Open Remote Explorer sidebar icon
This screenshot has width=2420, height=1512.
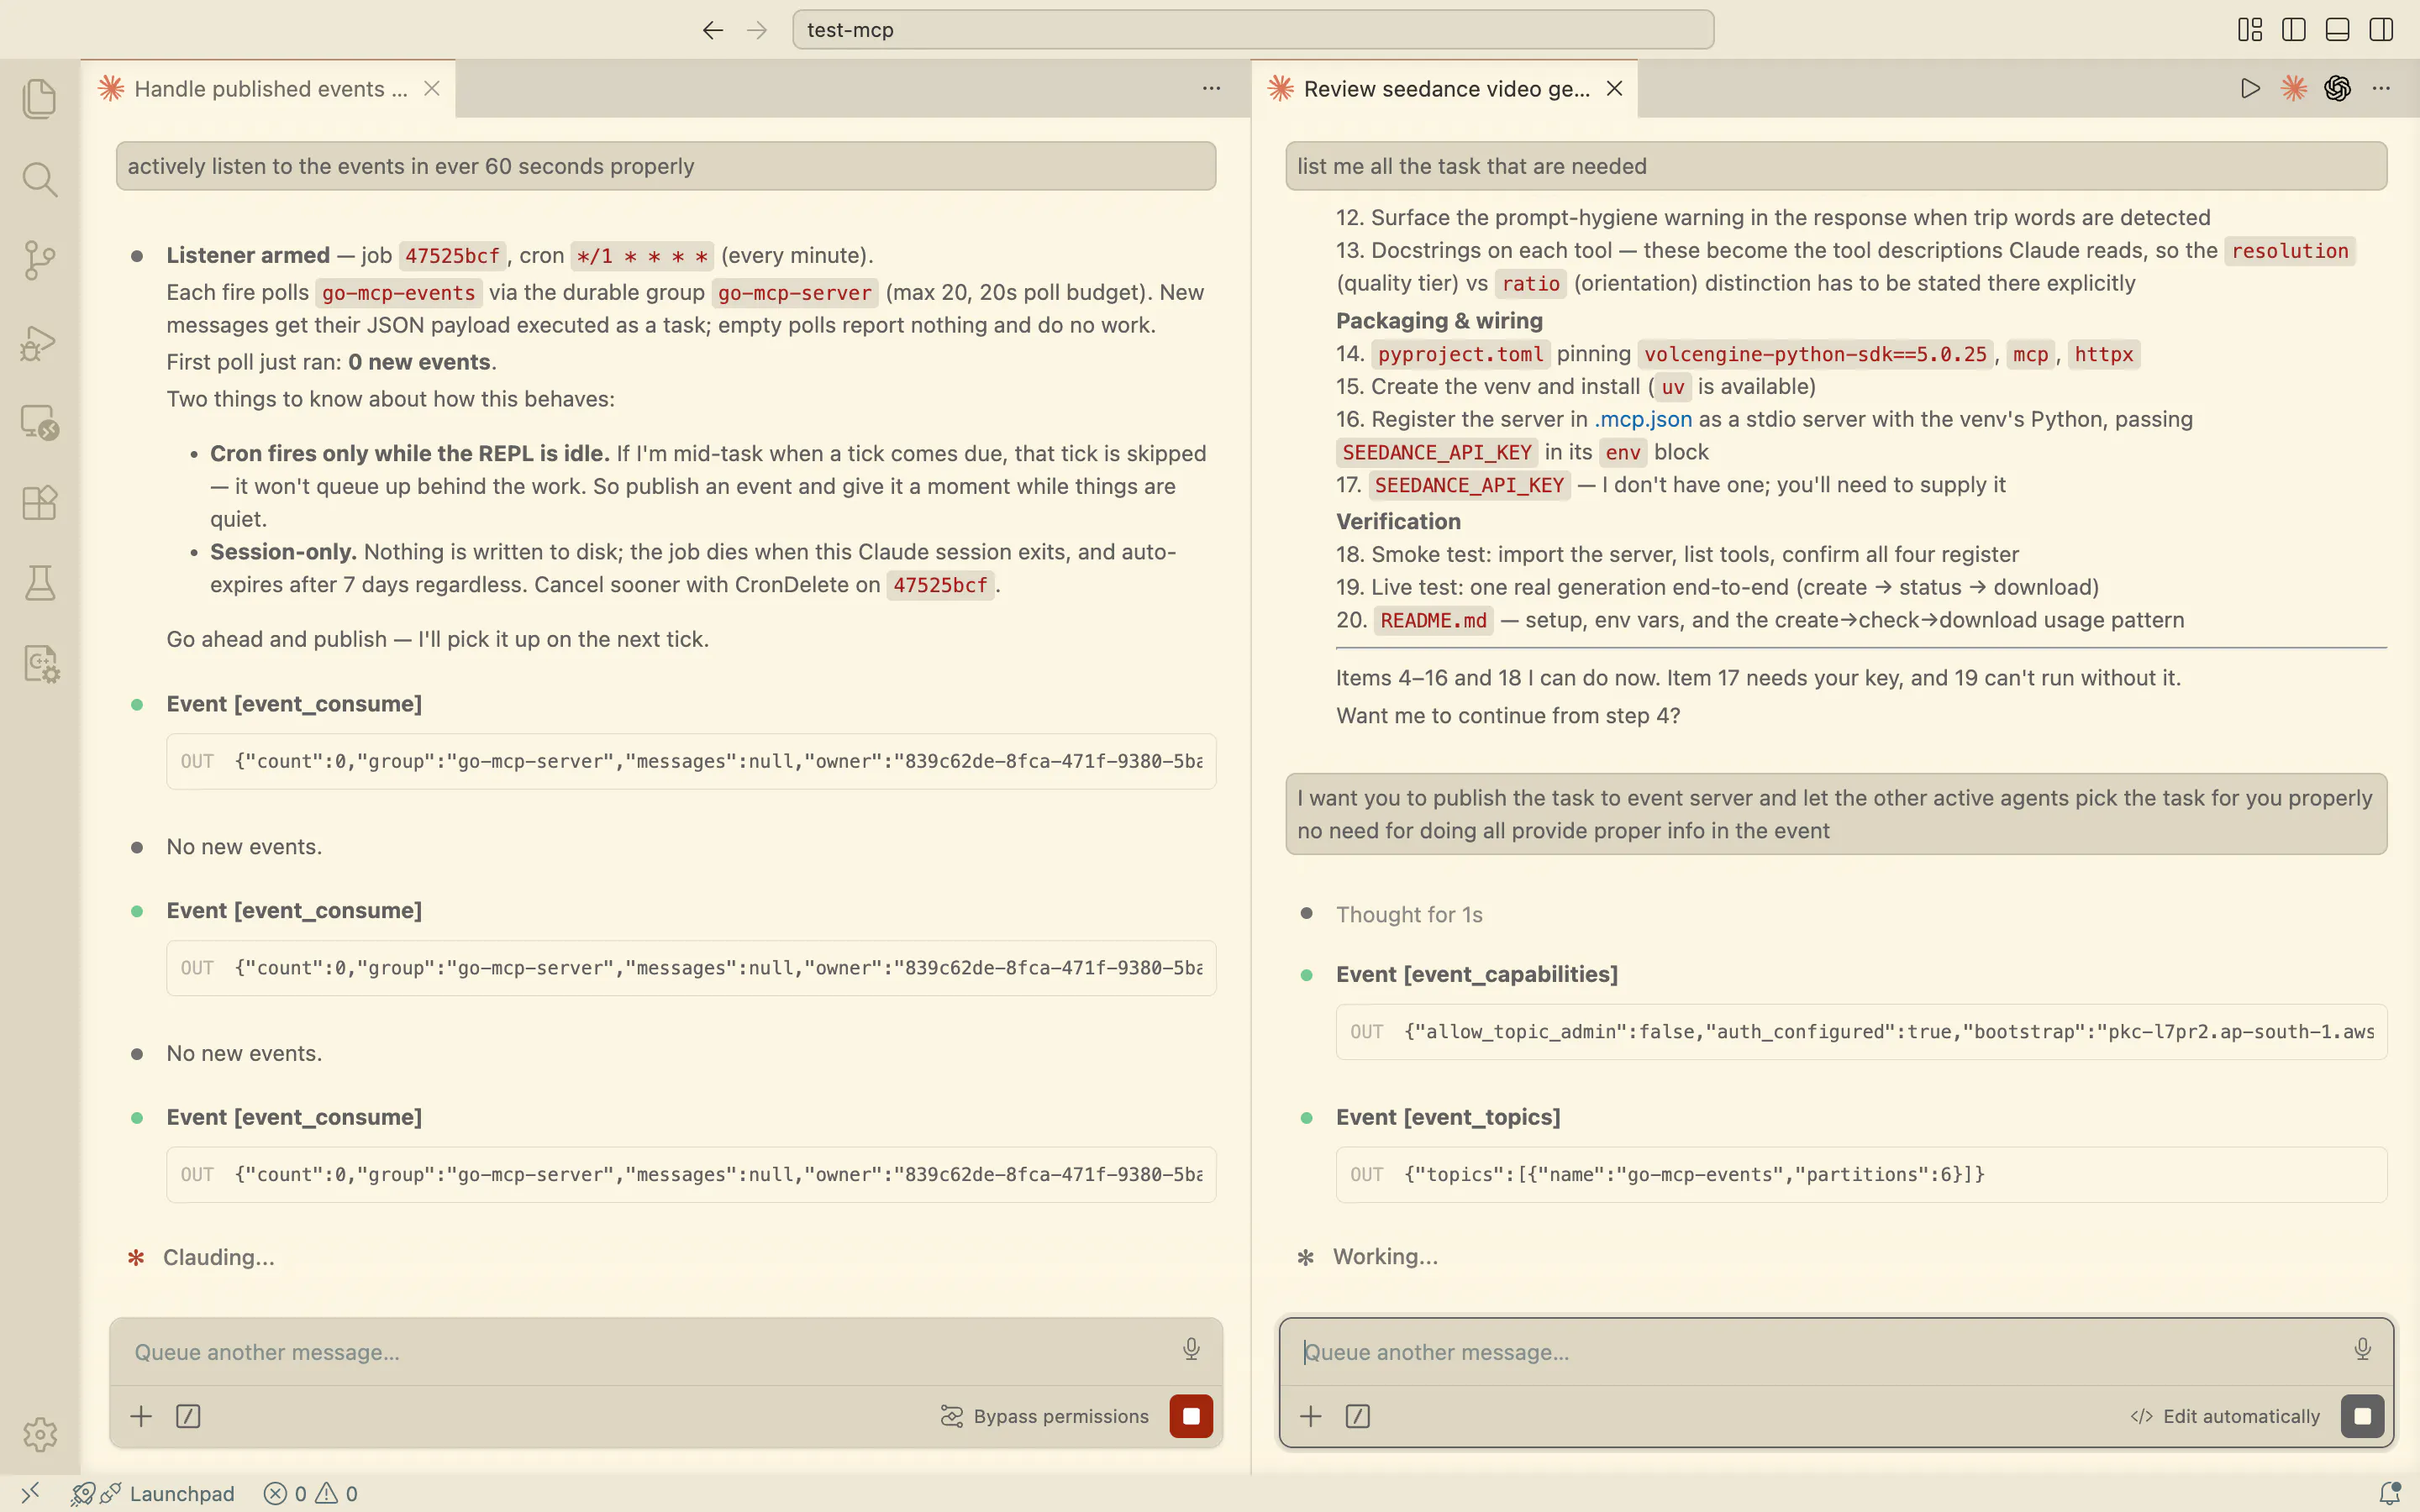pos(39,422)
